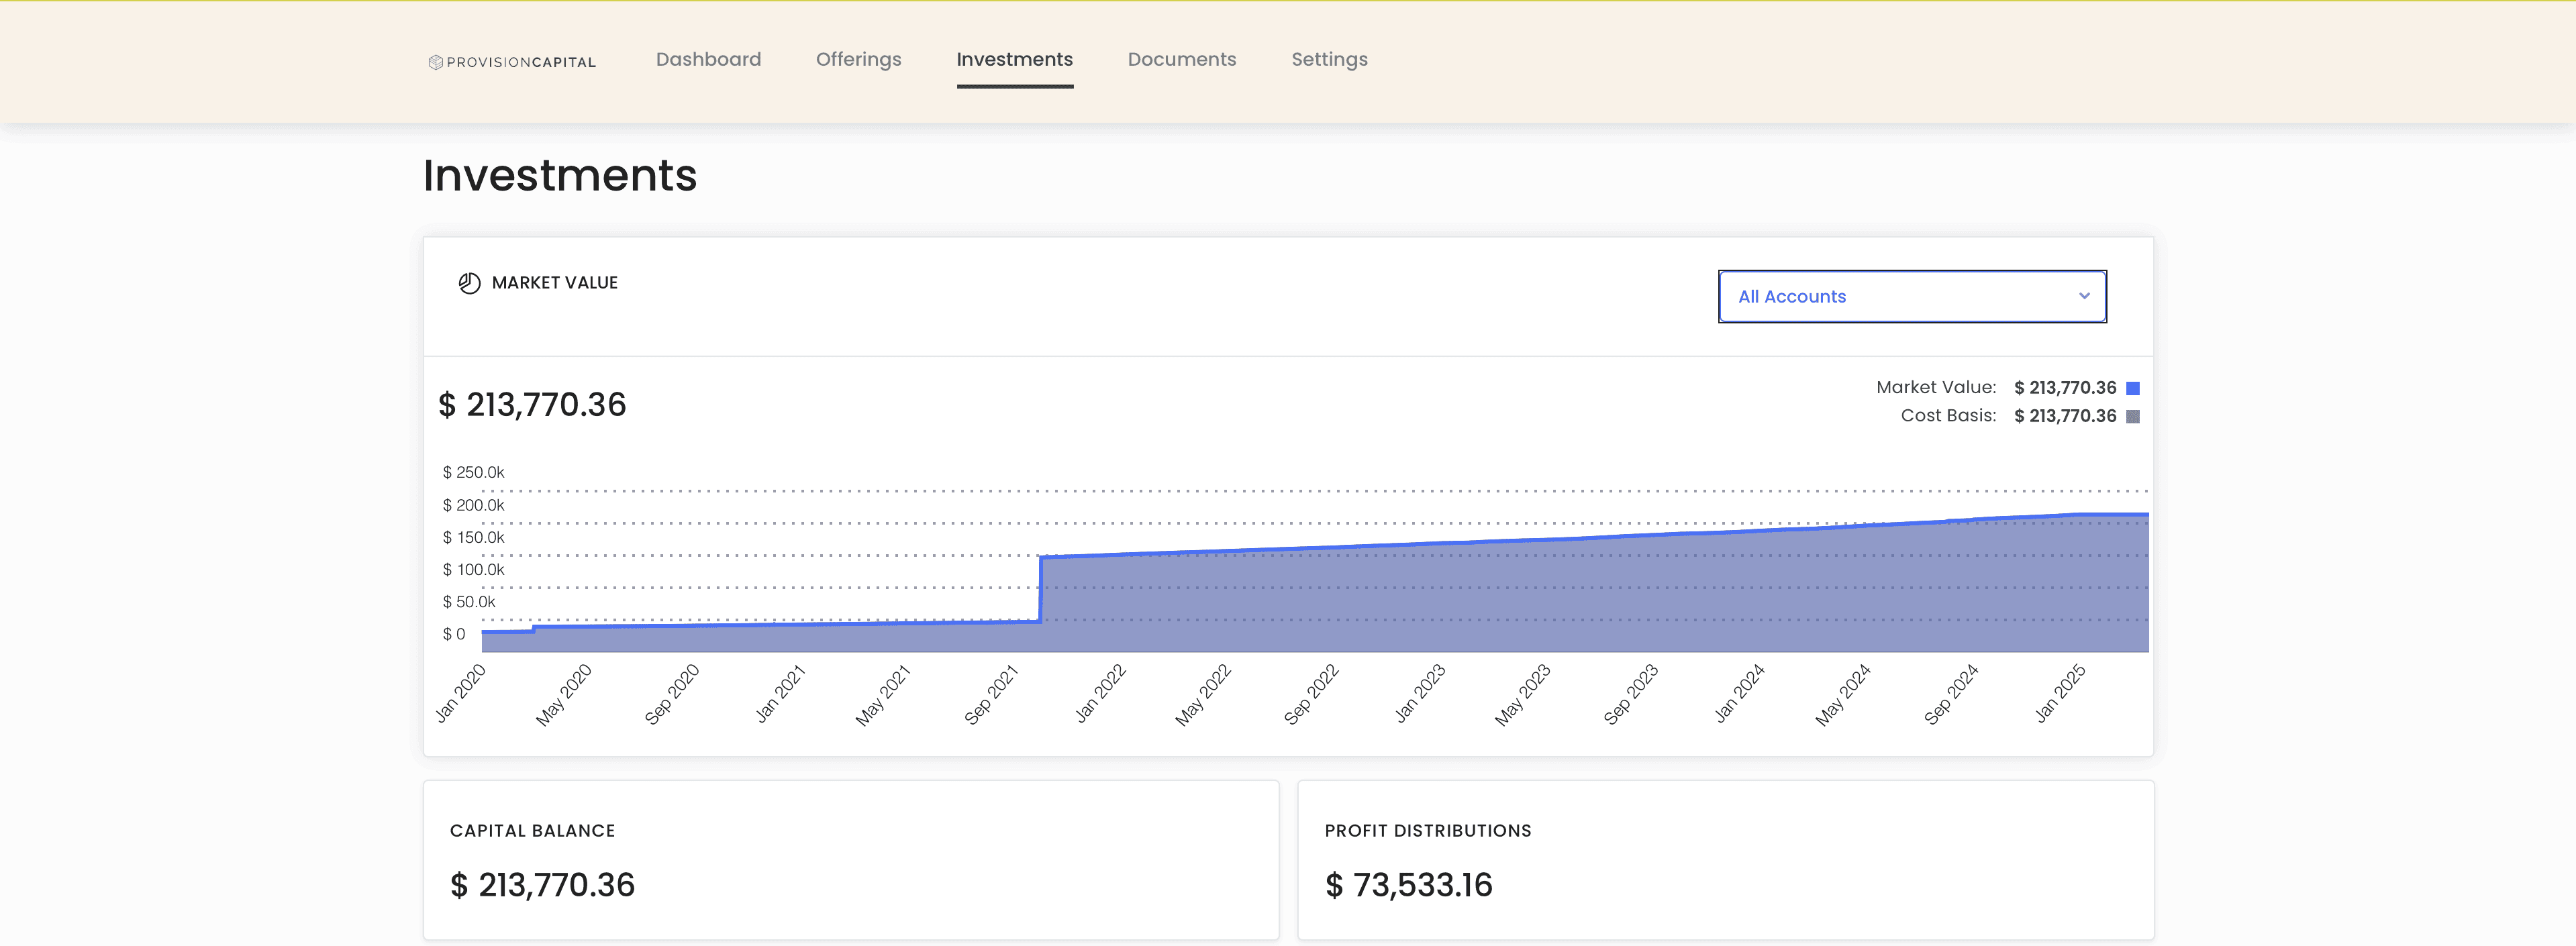Click the gray Cost Basis legend square
Image resolution: width=2576 pixels, height=946 pixels.
click(x=2132, y=416)
